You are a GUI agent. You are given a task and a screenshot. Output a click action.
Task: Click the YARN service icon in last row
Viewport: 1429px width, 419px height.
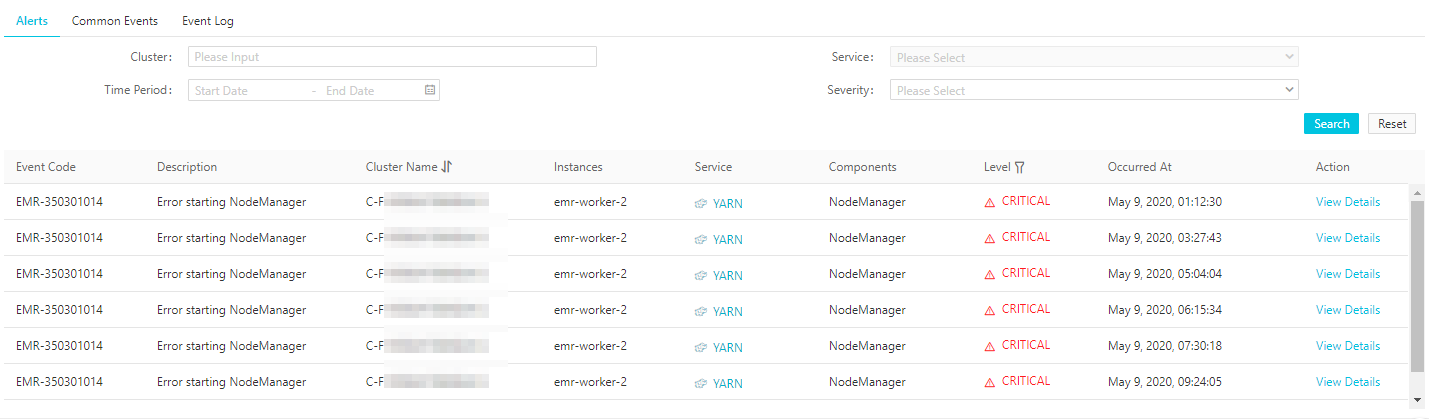701,383
